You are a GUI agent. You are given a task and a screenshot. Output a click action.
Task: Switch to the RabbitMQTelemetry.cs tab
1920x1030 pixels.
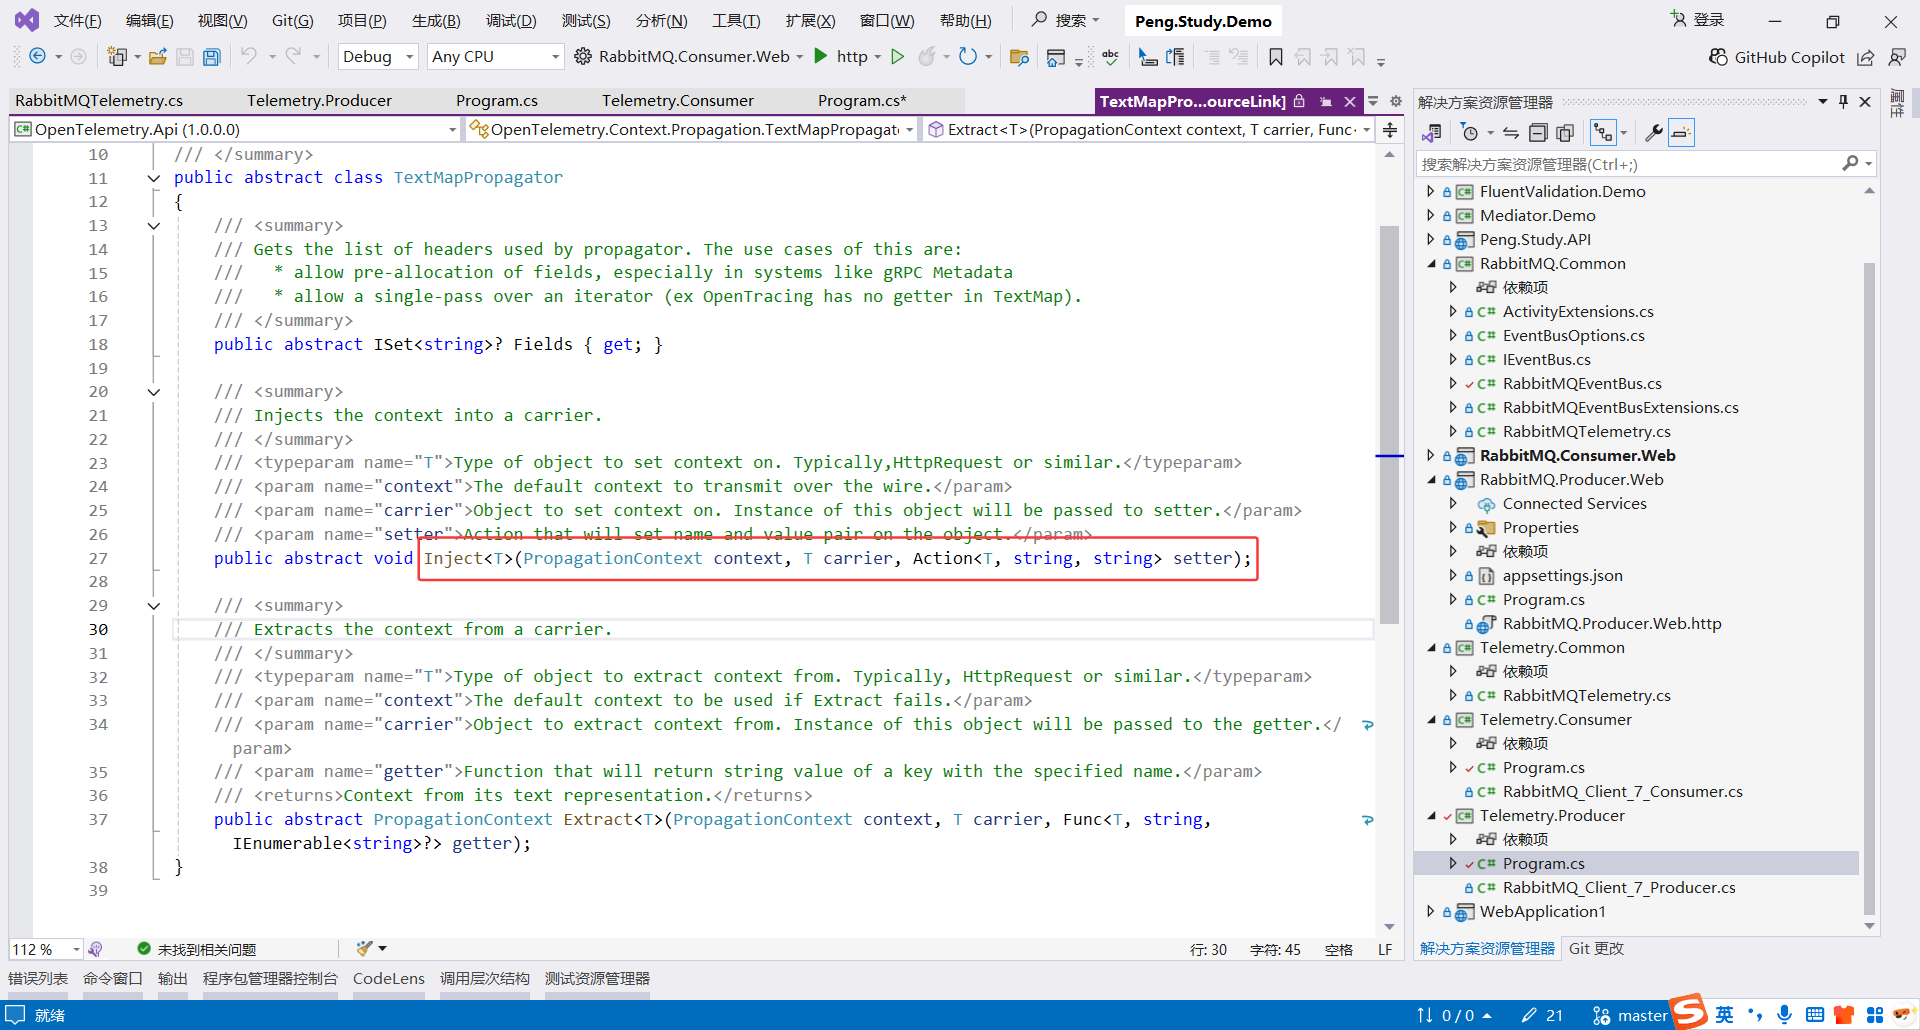pos(99,101)
